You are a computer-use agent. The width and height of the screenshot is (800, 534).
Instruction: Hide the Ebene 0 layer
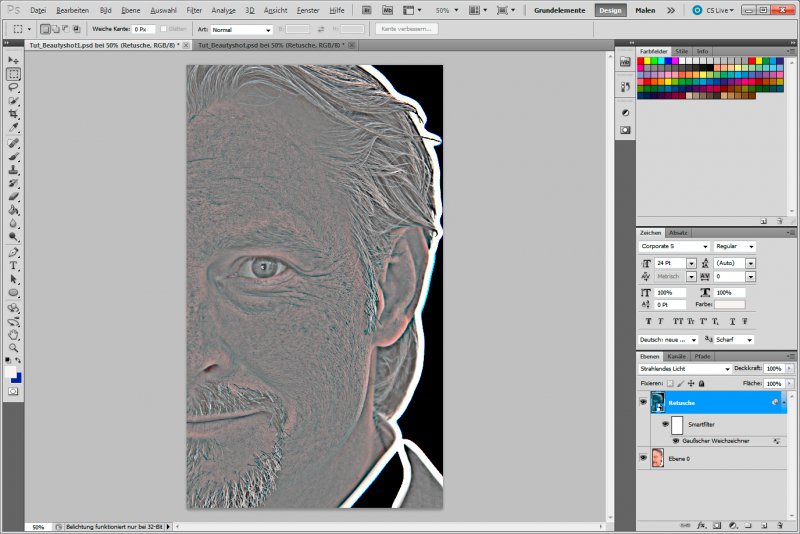(x=643, y=458)
